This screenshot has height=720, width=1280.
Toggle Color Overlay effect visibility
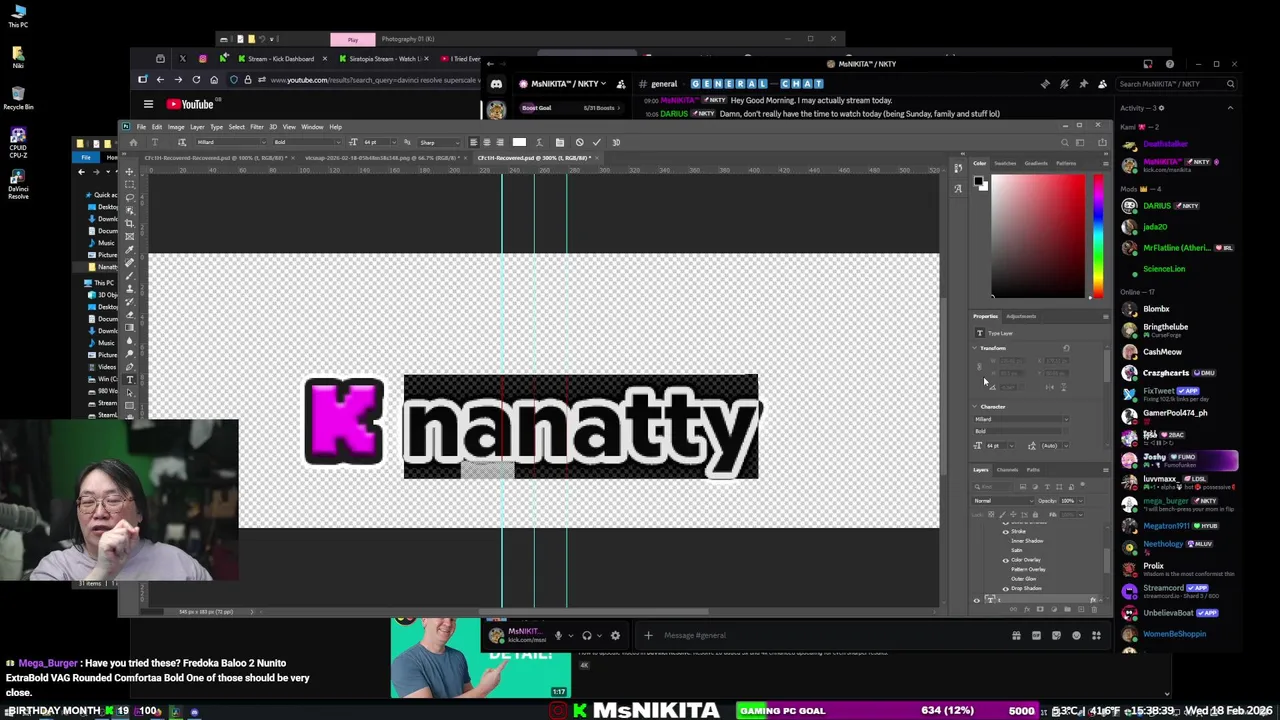[x=1006, y=560]
